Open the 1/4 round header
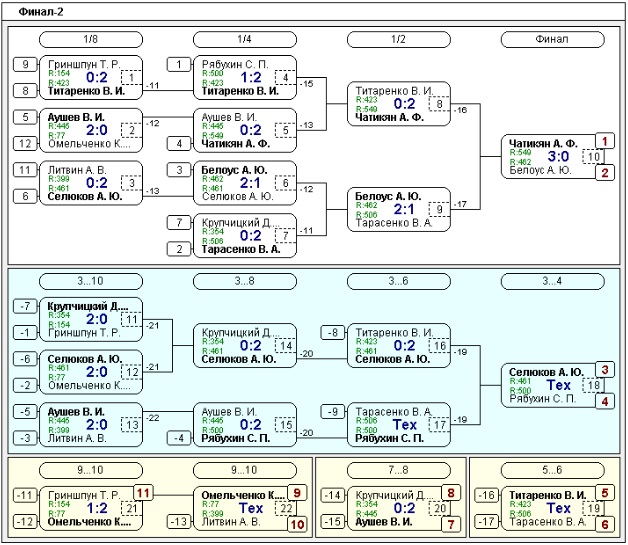Viewport: 628px width, 545px height. pos(245,39)
